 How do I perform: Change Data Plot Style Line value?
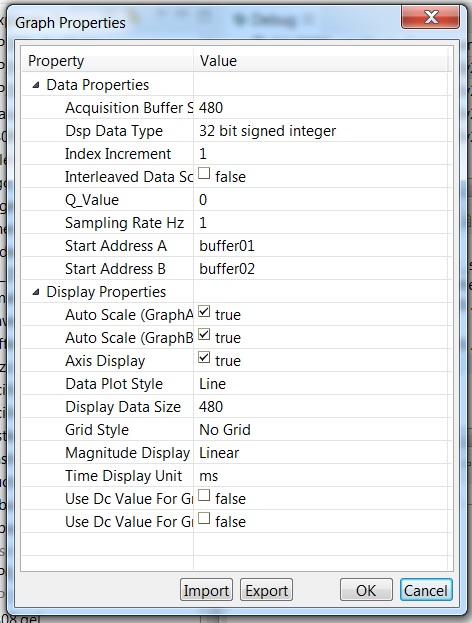coord(322,384)
